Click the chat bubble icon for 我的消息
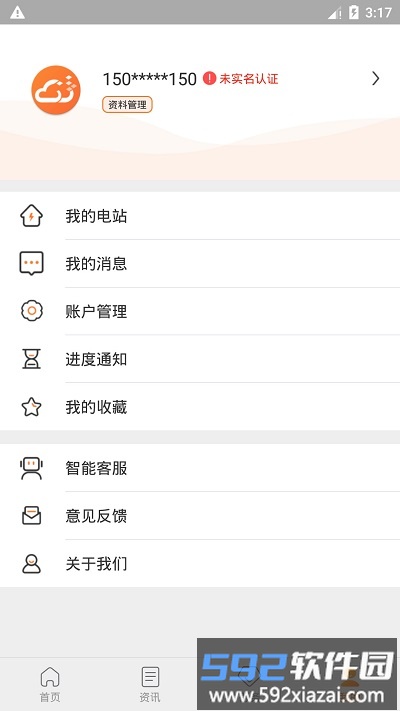The height and width of the screenshot is (711, 400). pos(31,263)
